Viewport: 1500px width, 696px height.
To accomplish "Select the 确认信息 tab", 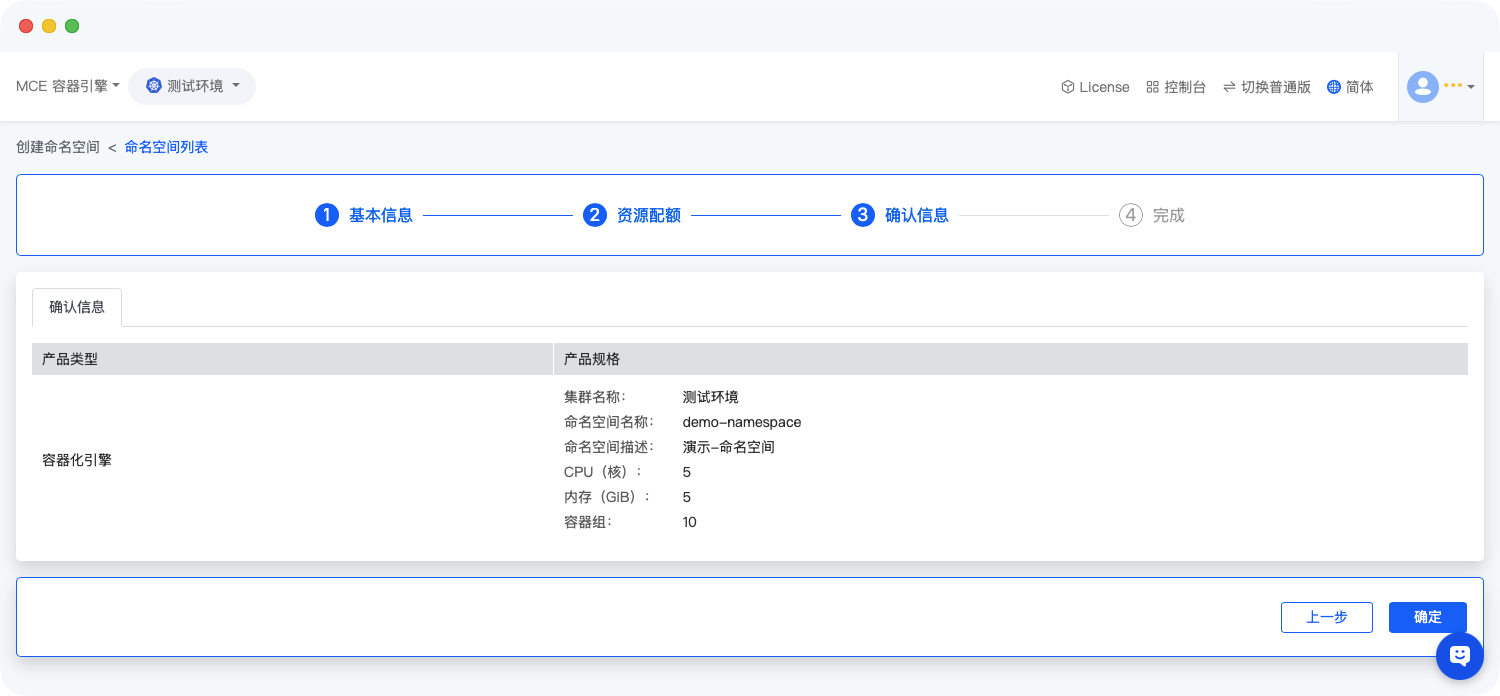I will tap(77, 307).
